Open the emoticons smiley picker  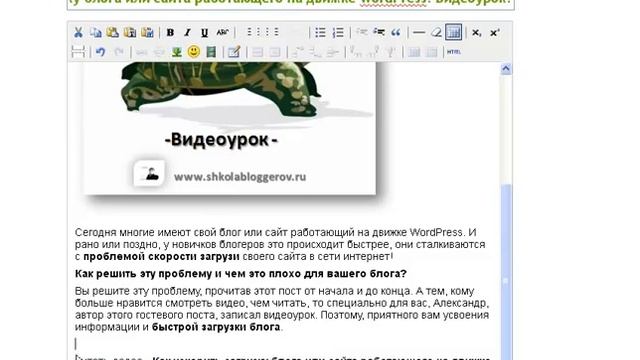point(193,52)
